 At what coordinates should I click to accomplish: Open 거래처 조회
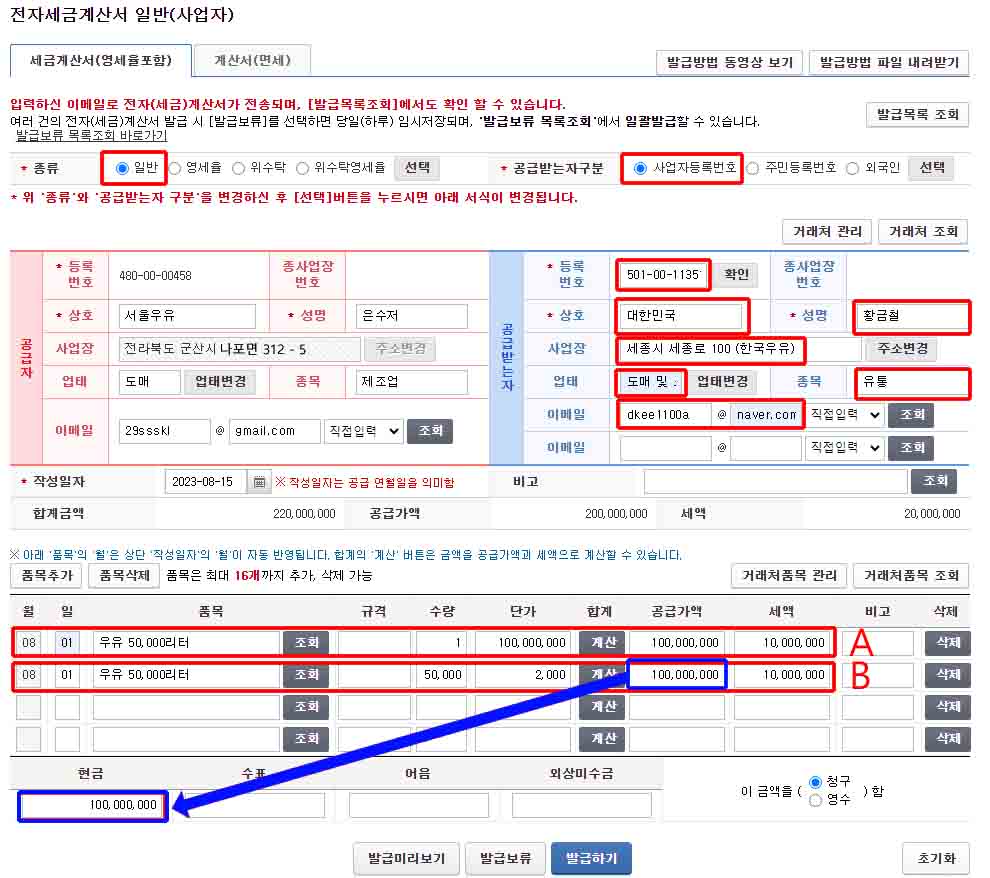923,232
